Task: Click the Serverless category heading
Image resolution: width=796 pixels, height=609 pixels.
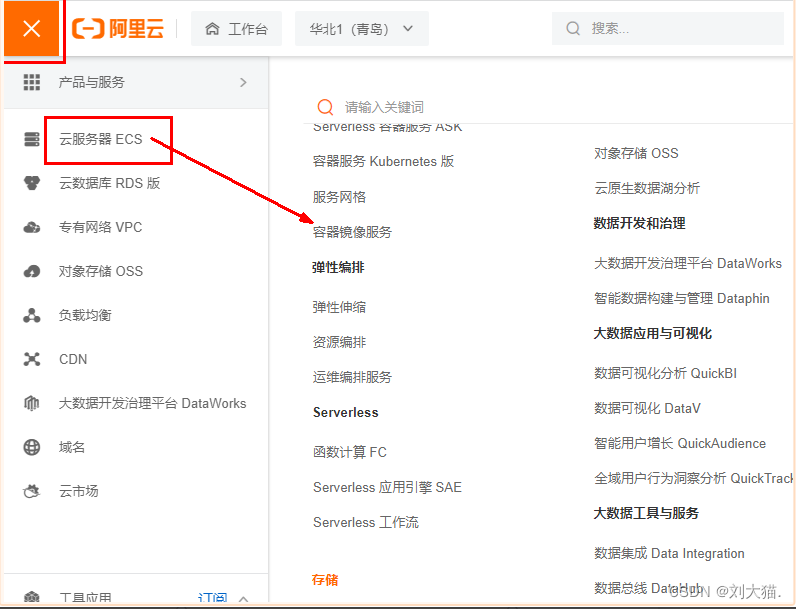Action: click(x=346, y=413)
